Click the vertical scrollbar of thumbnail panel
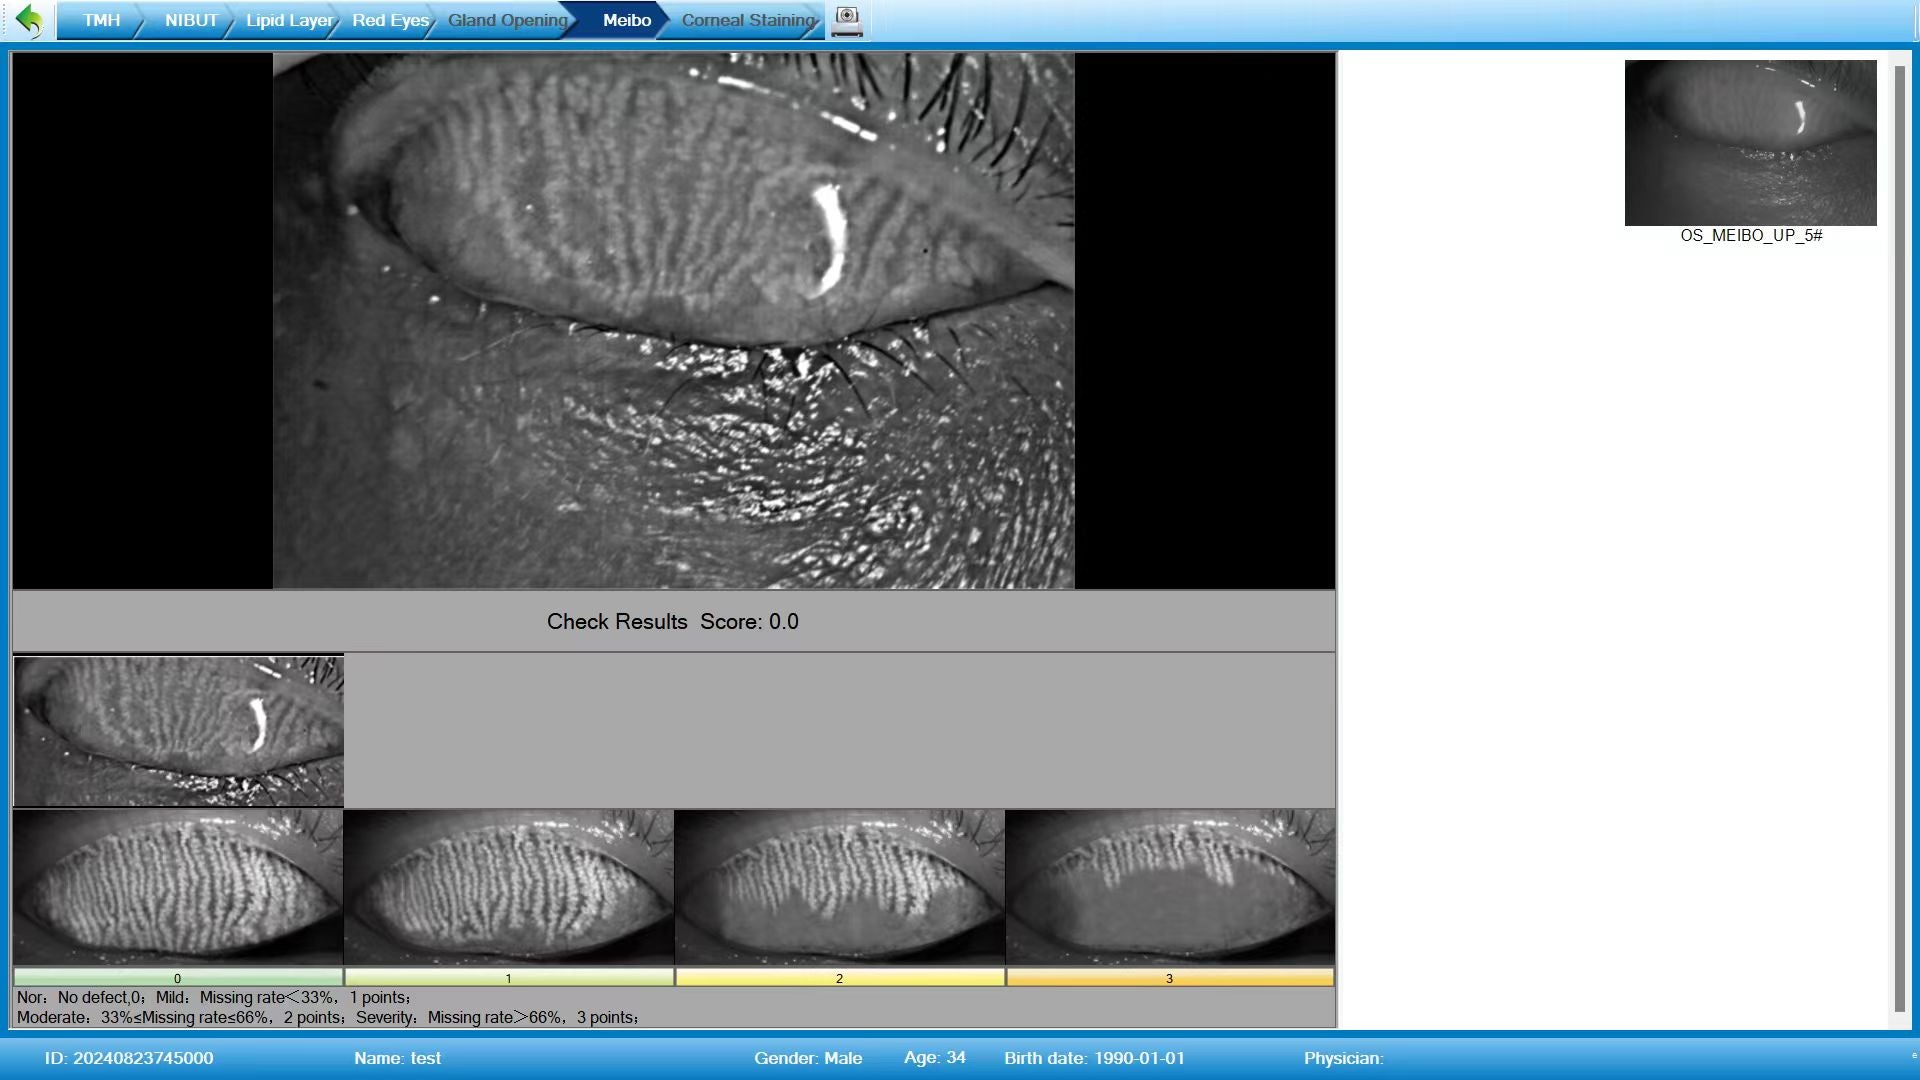This screenshot has width=1920, height=1080. click(1899, 540)
